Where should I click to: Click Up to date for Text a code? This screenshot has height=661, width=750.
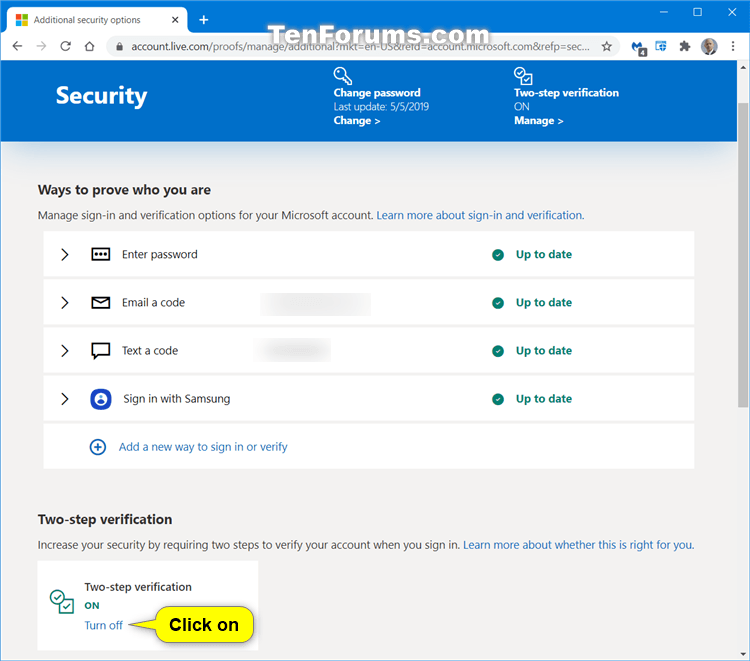pyautogui.click(x=543, y=351)
